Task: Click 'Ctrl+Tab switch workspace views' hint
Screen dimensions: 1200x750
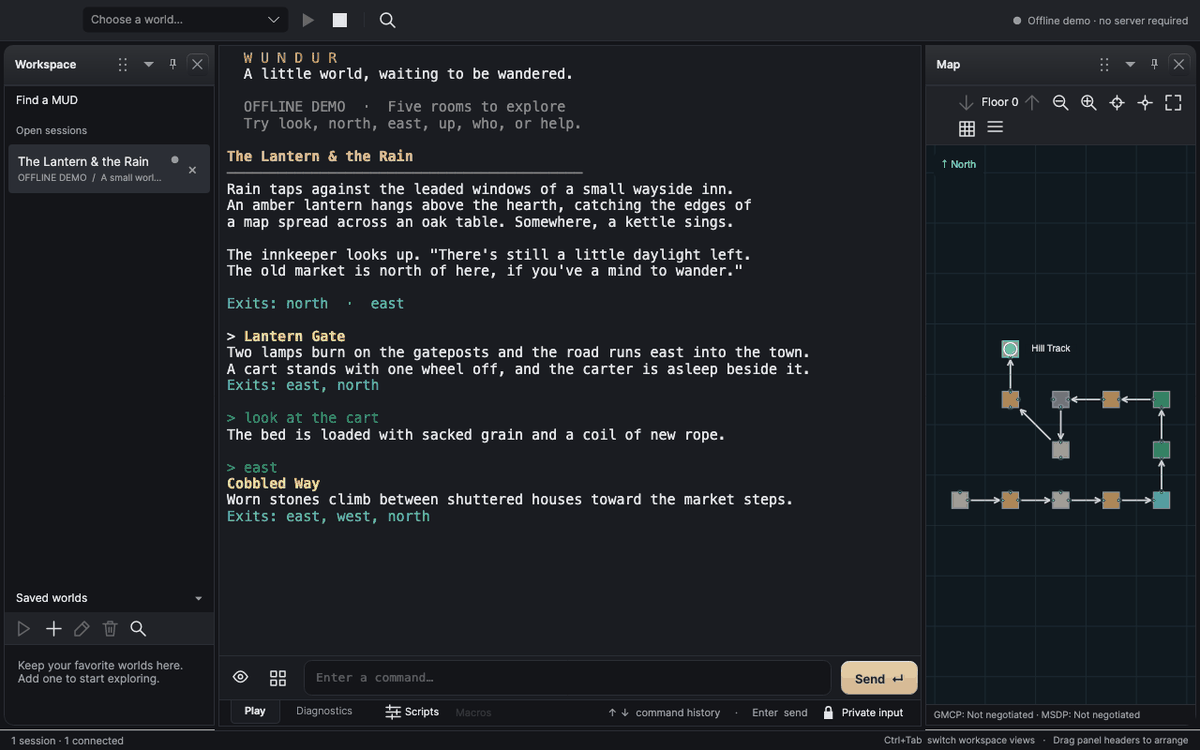Action: point(958,741)
